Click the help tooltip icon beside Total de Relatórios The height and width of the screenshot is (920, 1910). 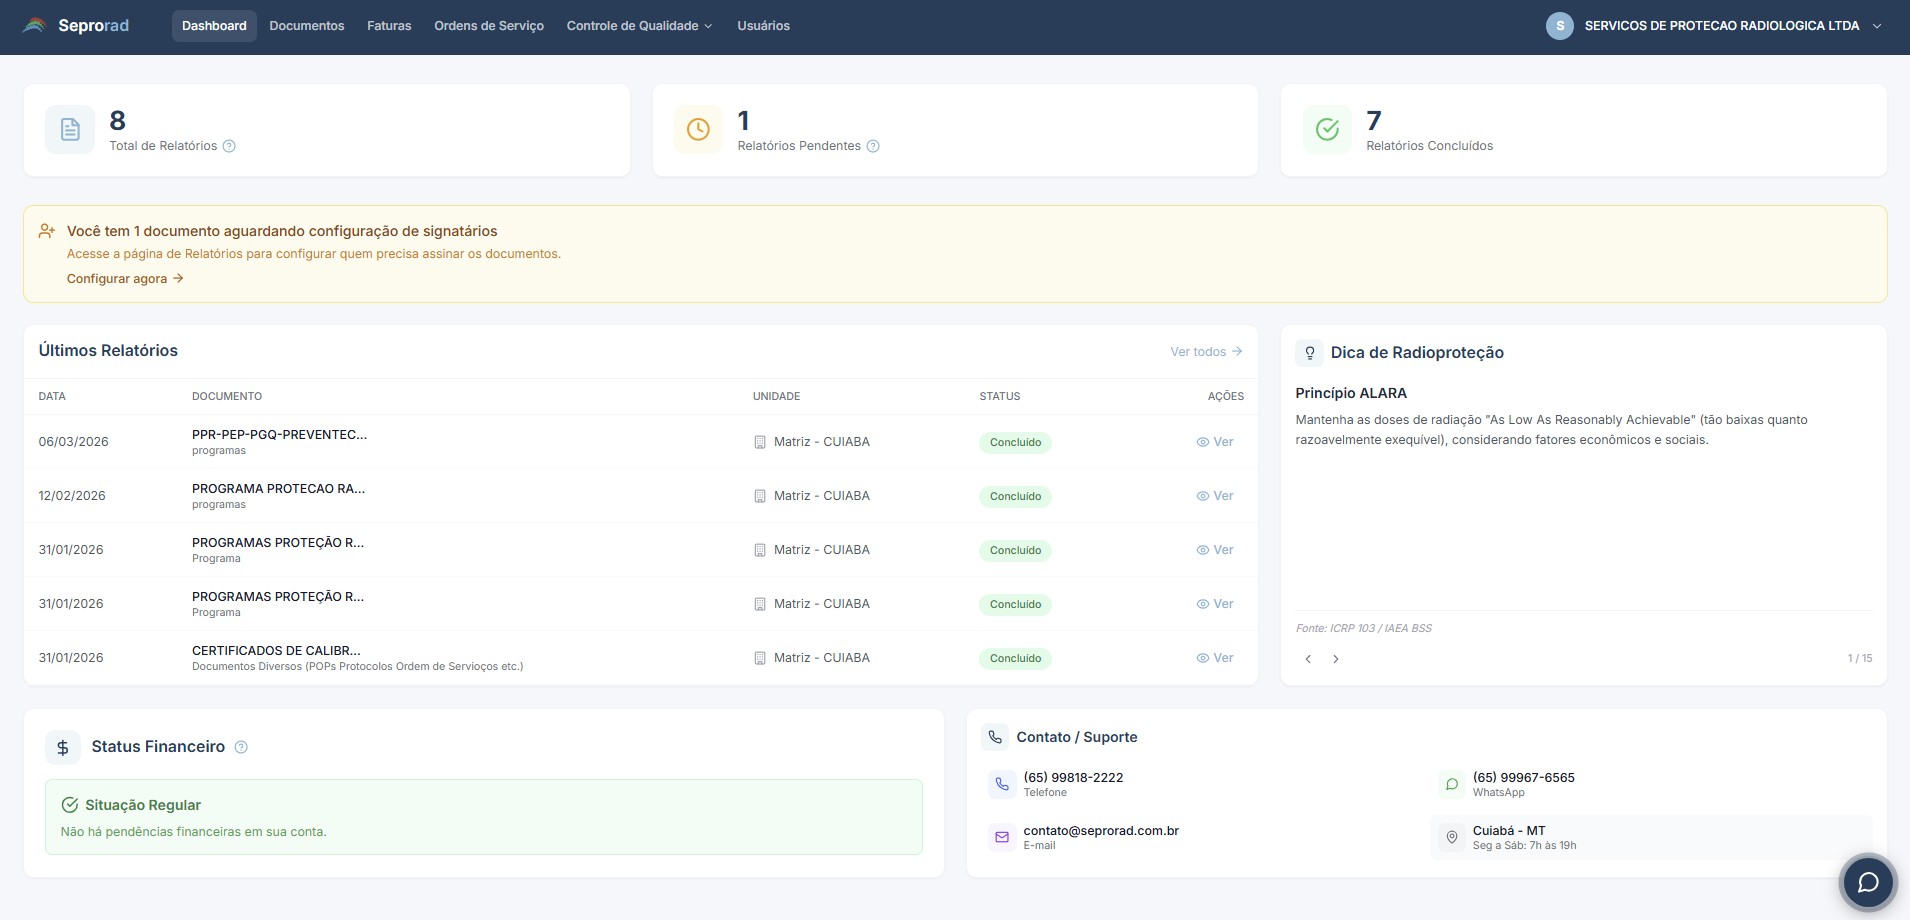pyautogui.click(x=229, y=146)
